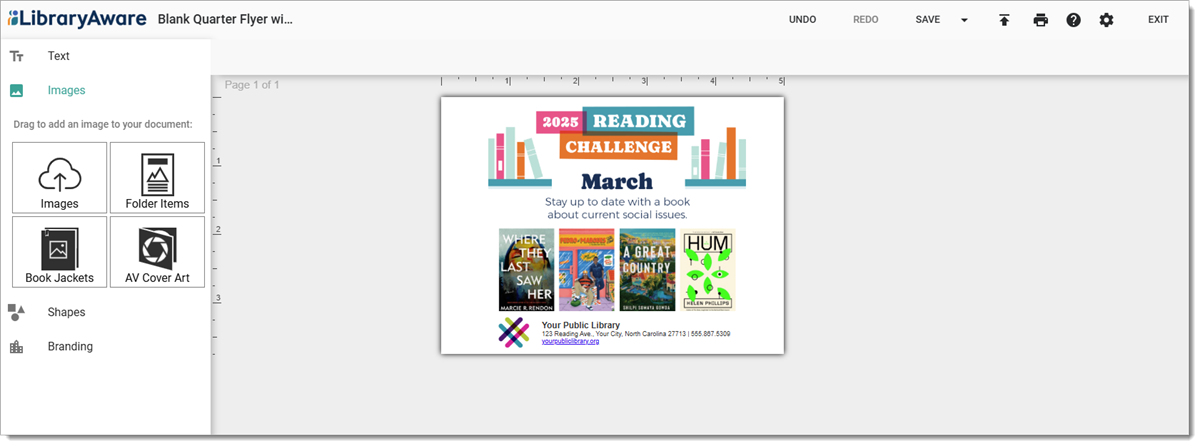Select the A Great Country book cover
Viewport: 1200px width, 446px height.
point(647,270)
